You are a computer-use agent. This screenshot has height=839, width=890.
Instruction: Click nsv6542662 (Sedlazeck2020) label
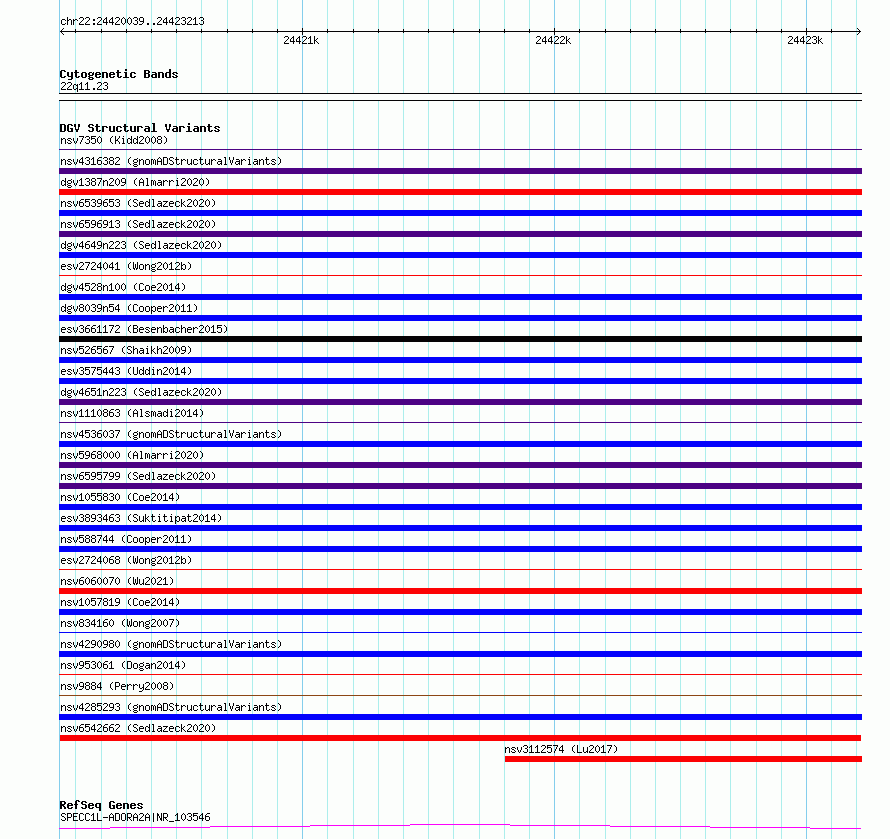(x=138, y=728)
